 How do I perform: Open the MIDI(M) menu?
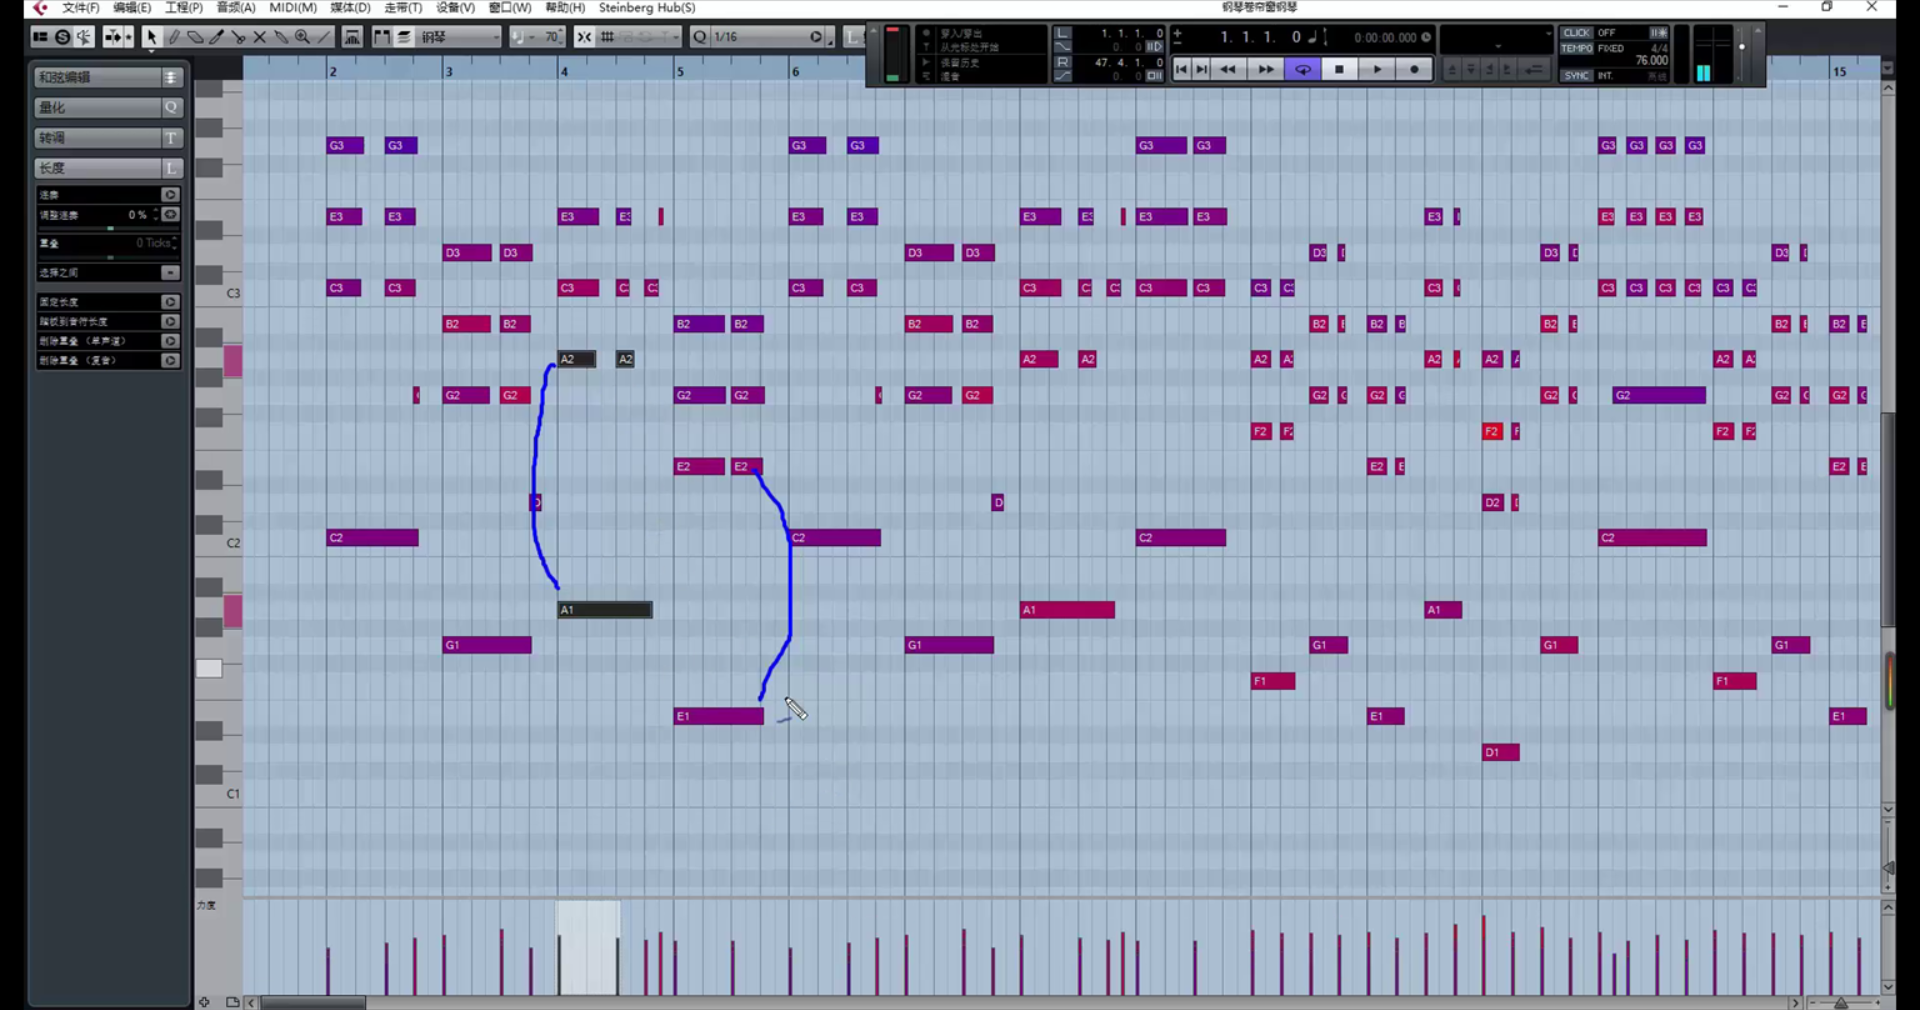tap(293, 7)
